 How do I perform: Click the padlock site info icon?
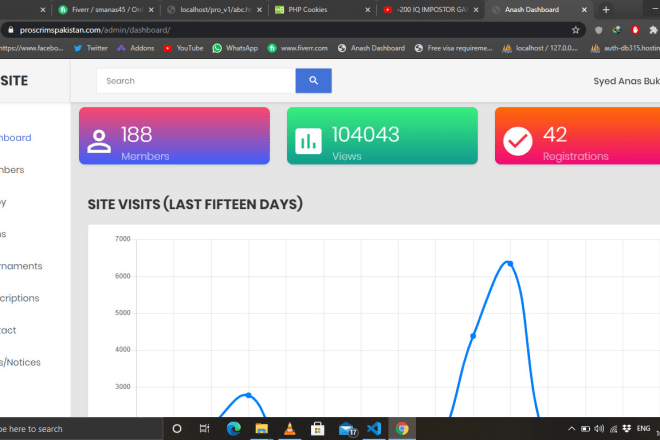point(11,30)
